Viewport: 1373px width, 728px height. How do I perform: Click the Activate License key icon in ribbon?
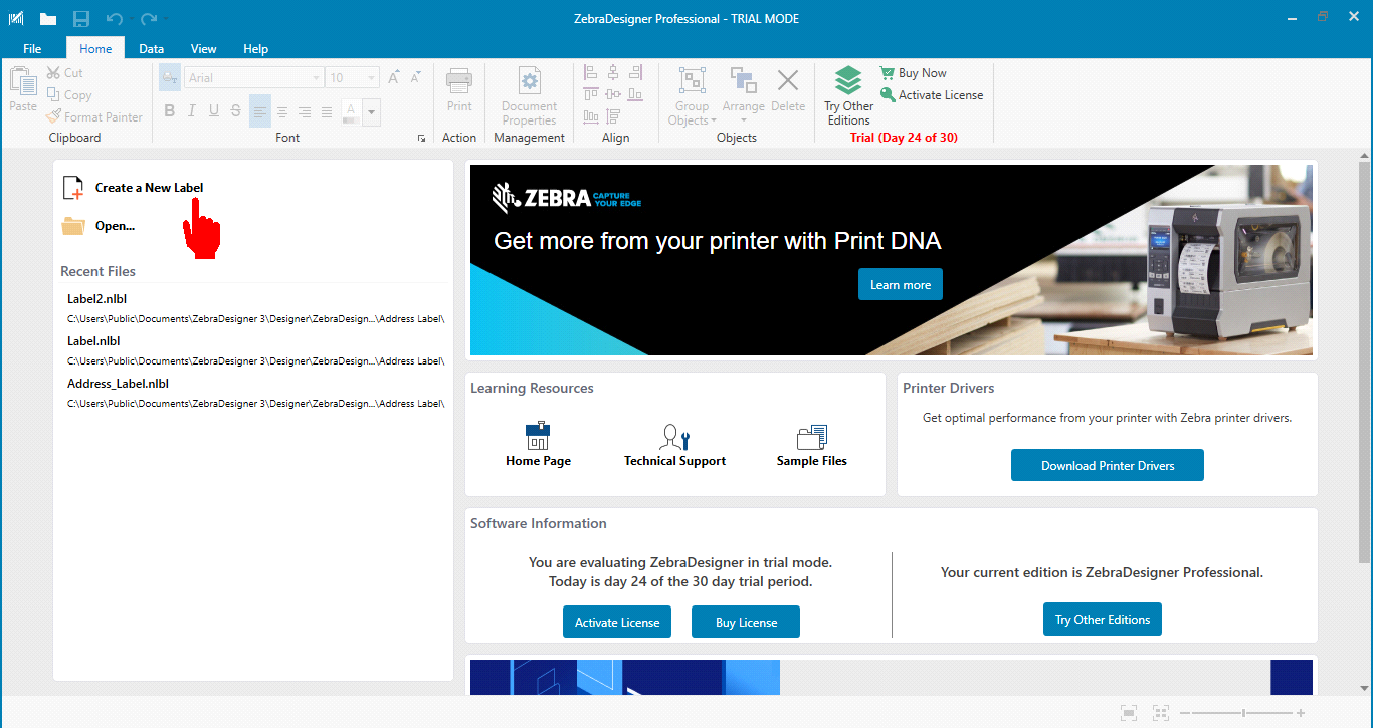coord(887,95)
